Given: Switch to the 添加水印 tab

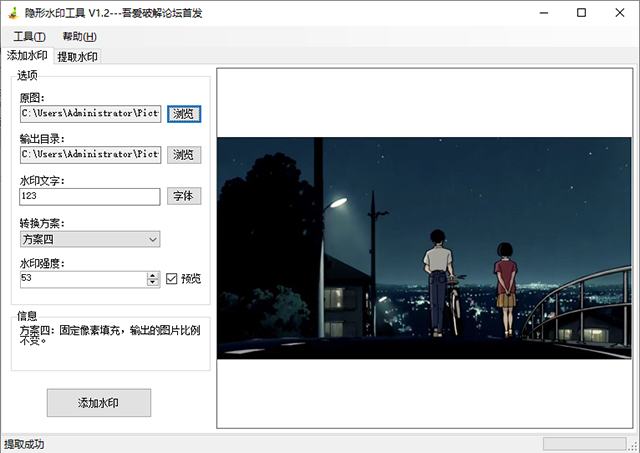Looking at the screenshot, I should tap(27, 56).
